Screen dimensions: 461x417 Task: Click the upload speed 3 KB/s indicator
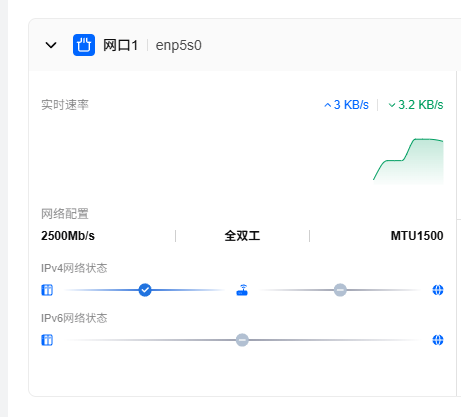(x=346, y=105)
